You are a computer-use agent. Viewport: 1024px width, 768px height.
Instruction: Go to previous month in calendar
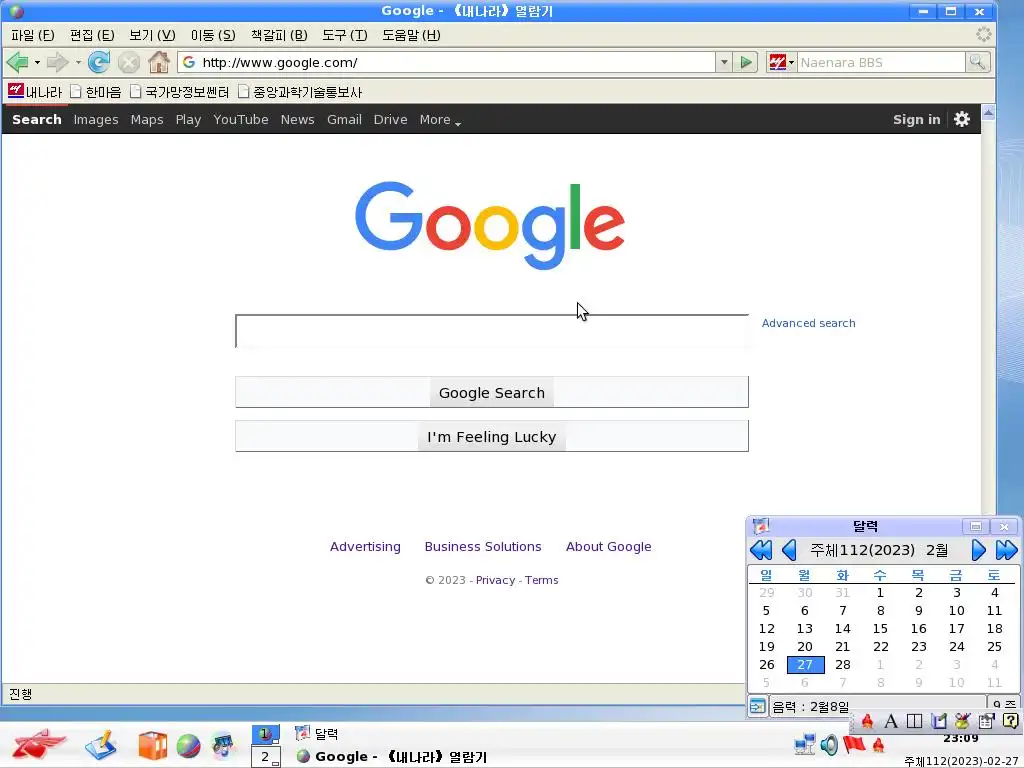tap(789, 550)
